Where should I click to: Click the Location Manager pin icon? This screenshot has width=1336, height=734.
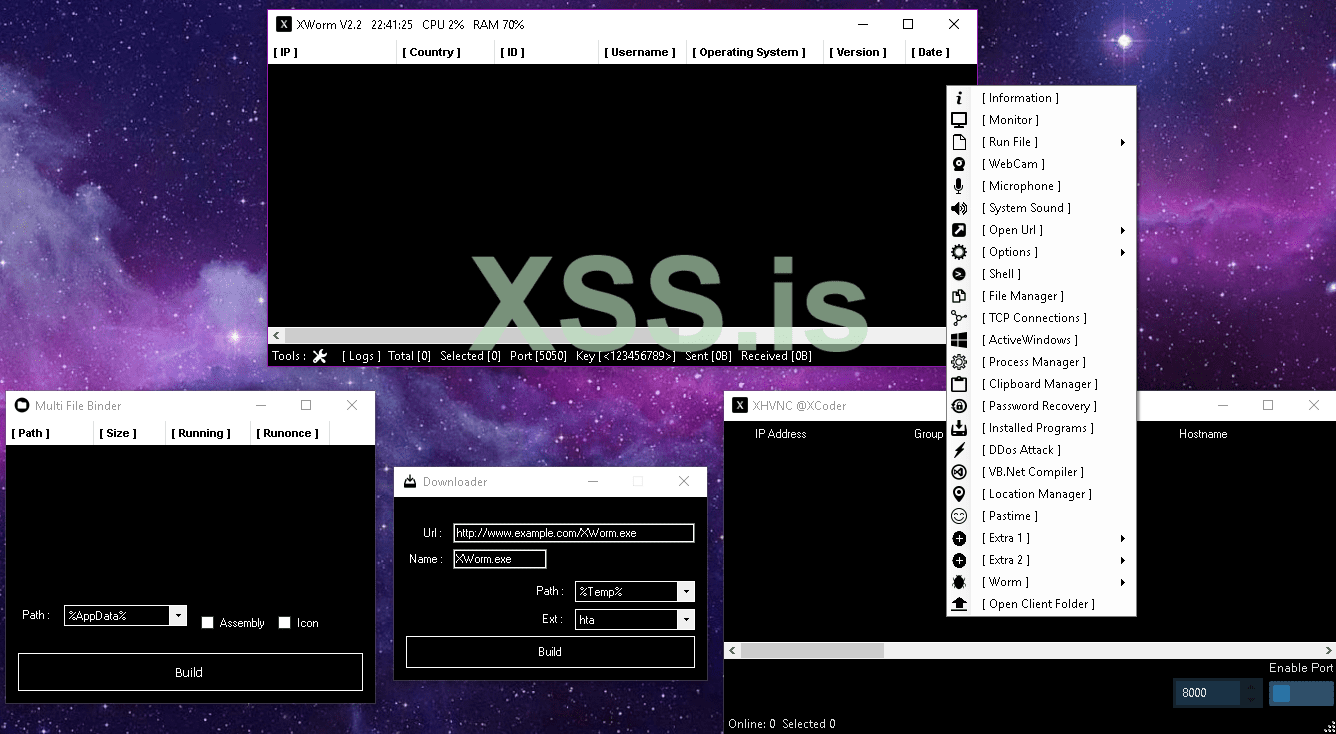[959, 494]
